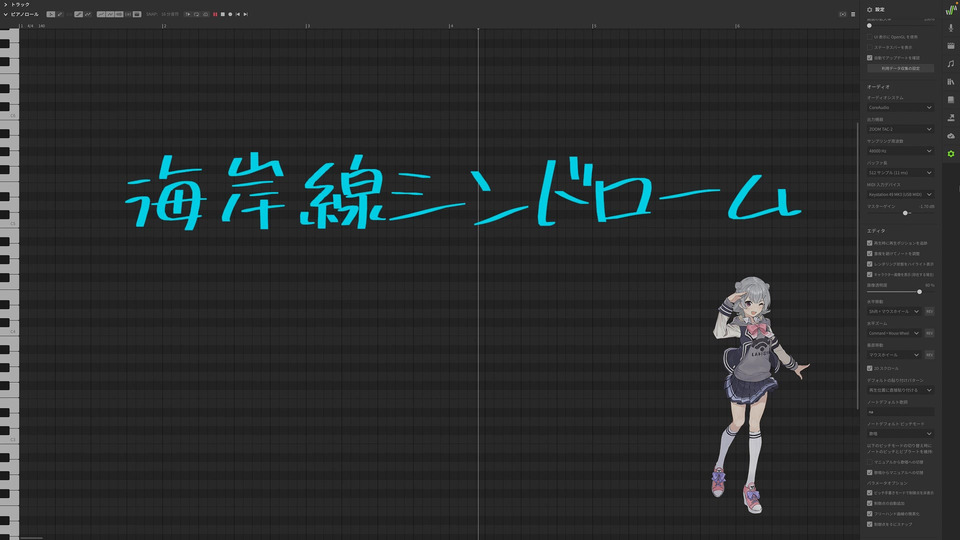Click the fit-view icon near top right
Image resolution: width=960 pixels, height=540 pixels.
[842, 14]
